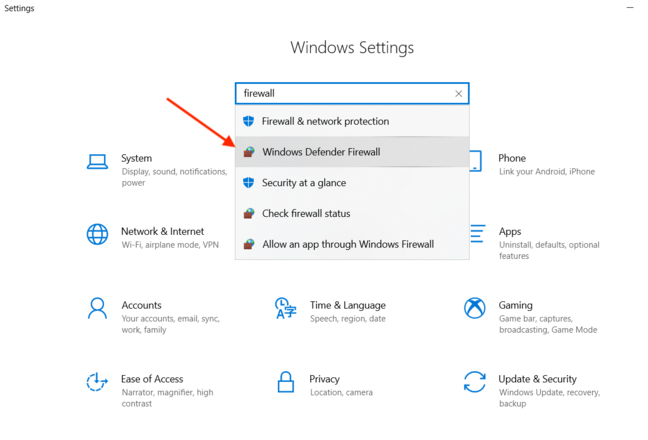Open Update & Security settings
This screenshot has width=648, height=440.
pyautogui.click(x=532, y=390)
